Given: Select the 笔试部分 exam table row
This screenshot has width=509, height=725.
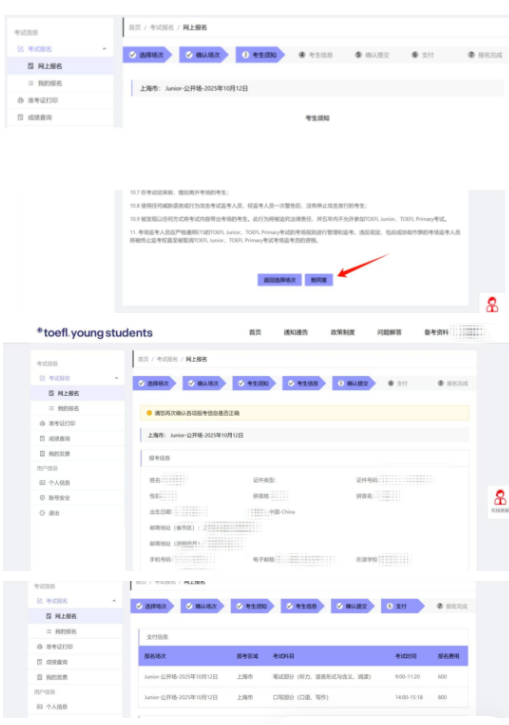Looking at the screenshot, I should (x=303, y=676).
